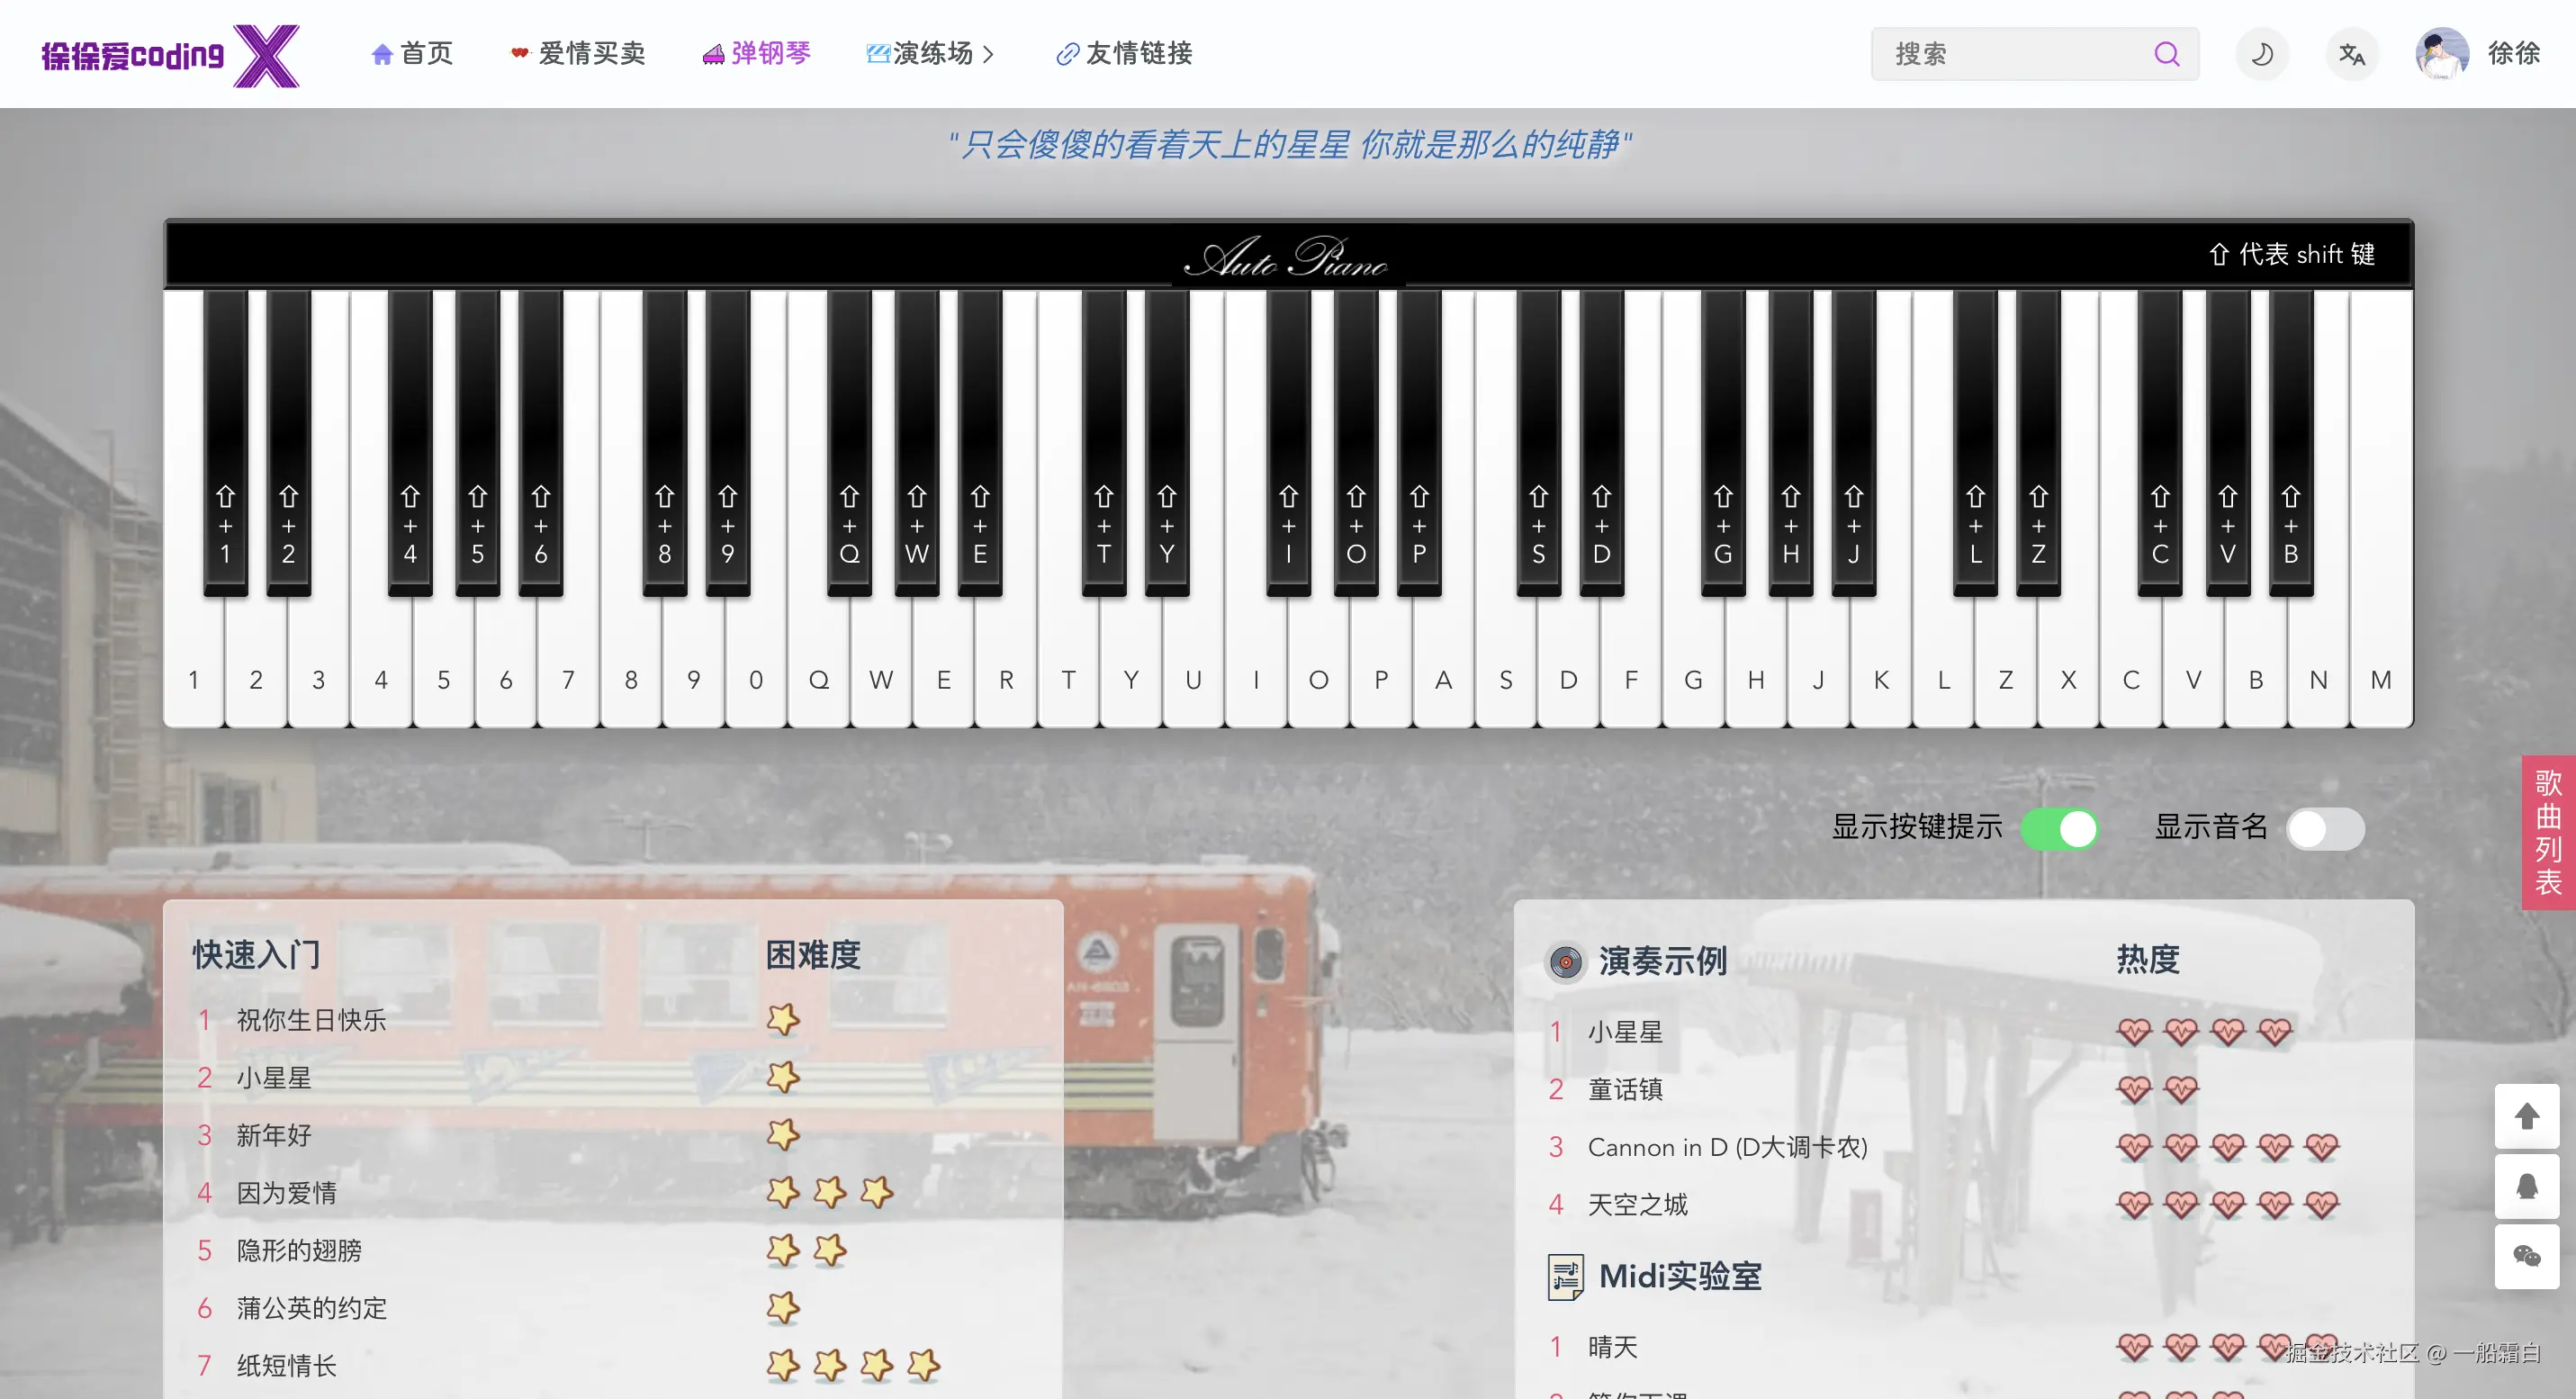Open the WeChat floating icon
The image size is (2576, 1399).
pyautogui.click(x=2526, y=1256)
